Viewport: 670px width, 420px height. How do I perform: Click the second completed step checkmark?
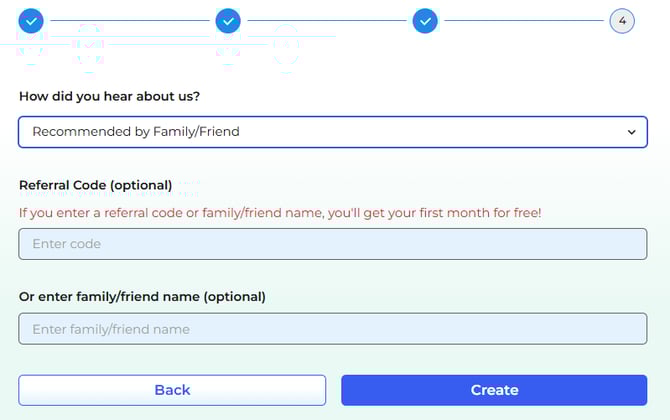click(x=228, y=20)
